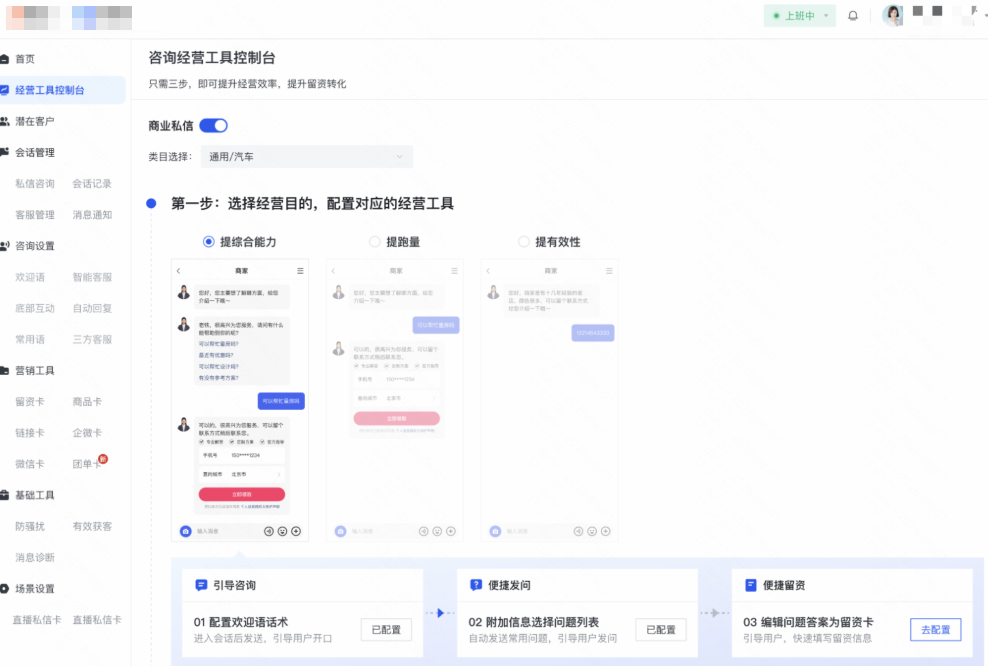The height and width of the screenshot is (666, 988).
Task: Click the red badge on 团单卡
Action: [103, 459]
